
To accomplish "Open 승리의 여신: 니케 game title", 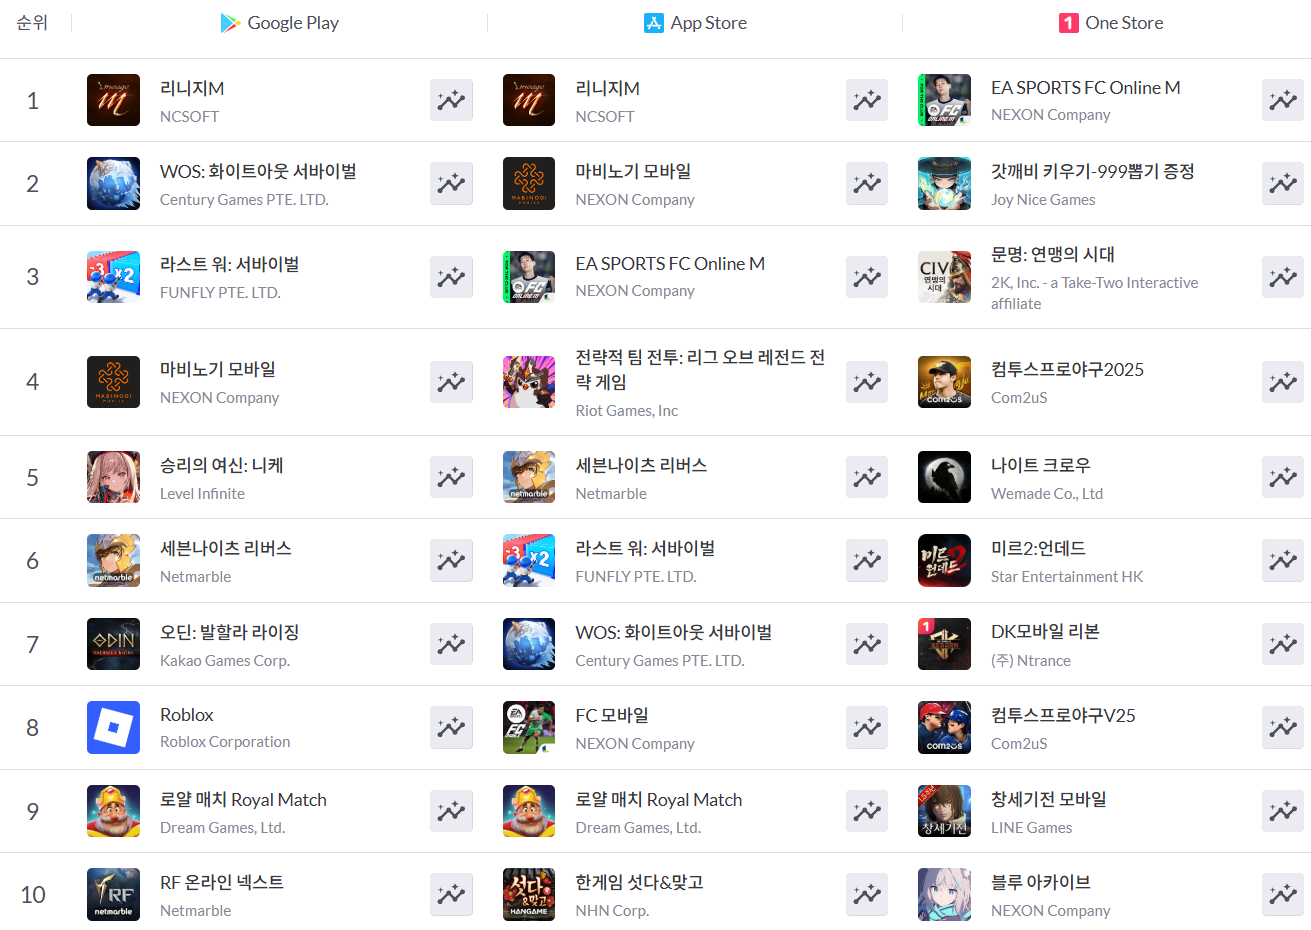I will (222, 465).
